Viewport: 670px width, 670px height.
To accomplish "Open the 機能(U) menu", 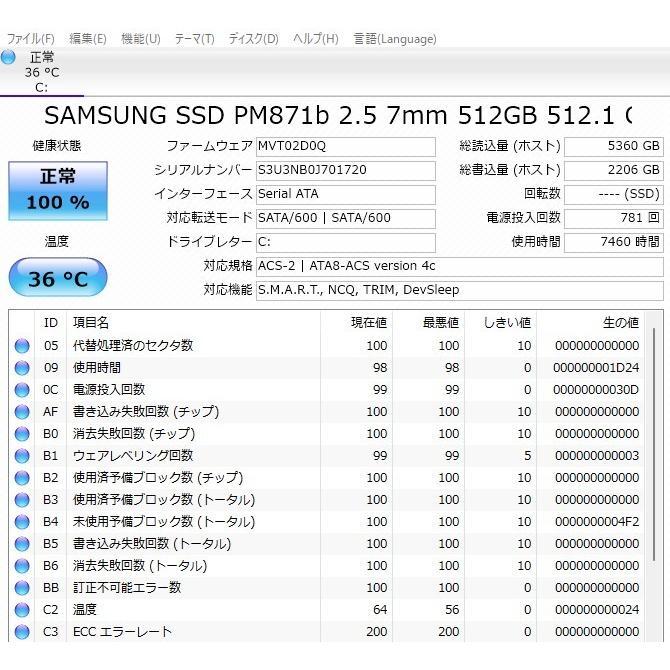I will 141,39.
